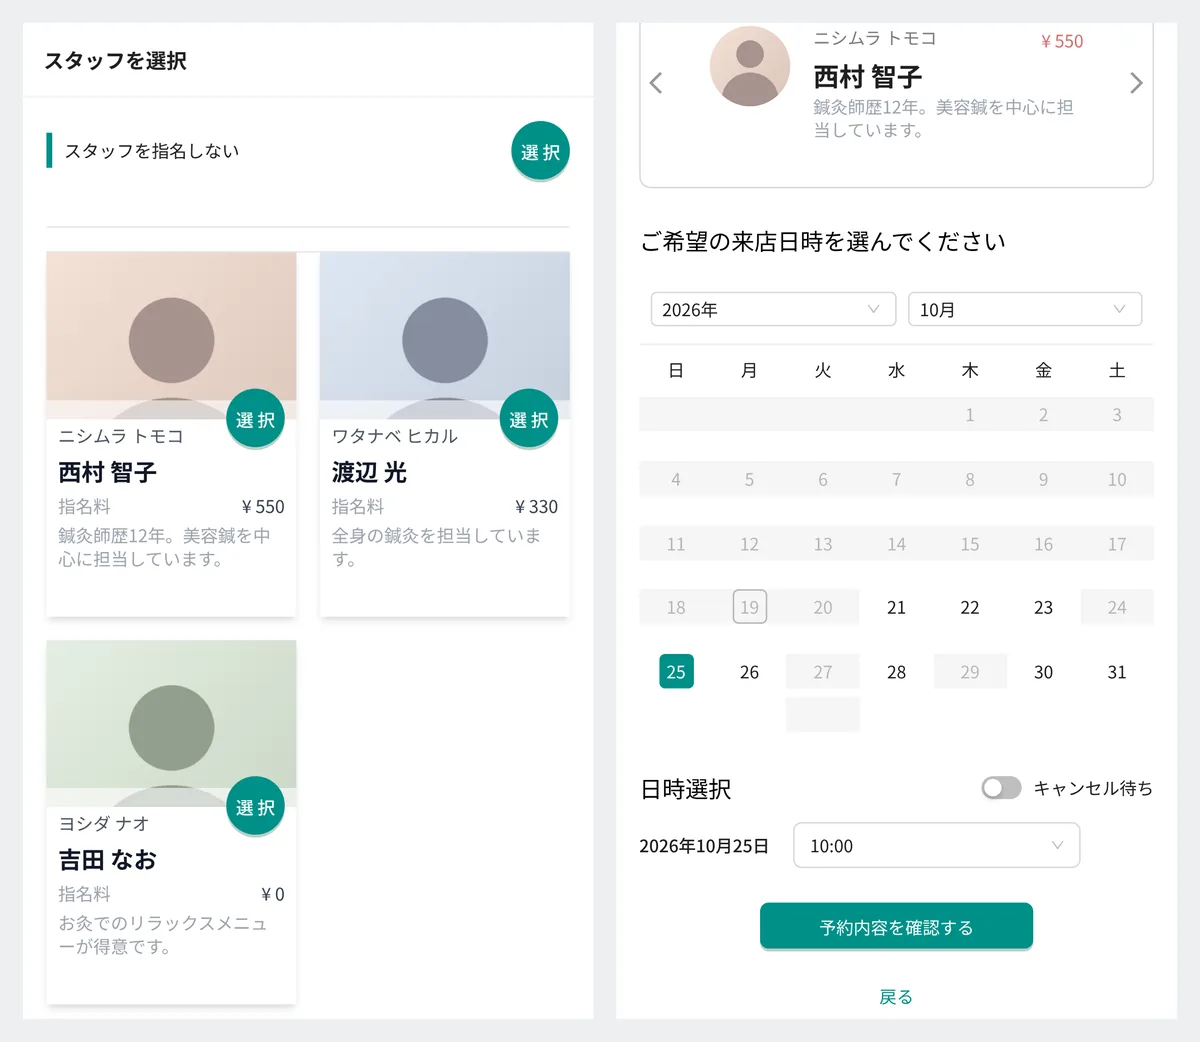Click selected date 25 on calendar
Screen dimensions: 1200x1042
(676, 672)
